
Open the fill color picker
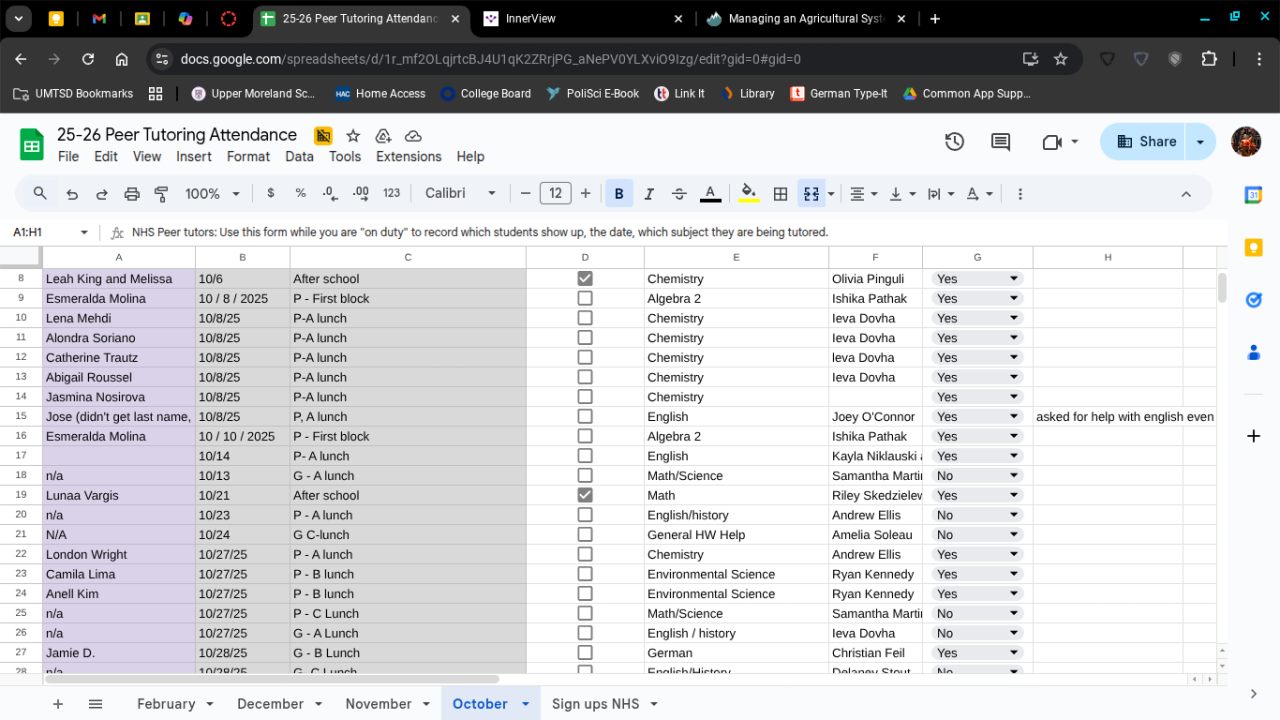point(748,194)
